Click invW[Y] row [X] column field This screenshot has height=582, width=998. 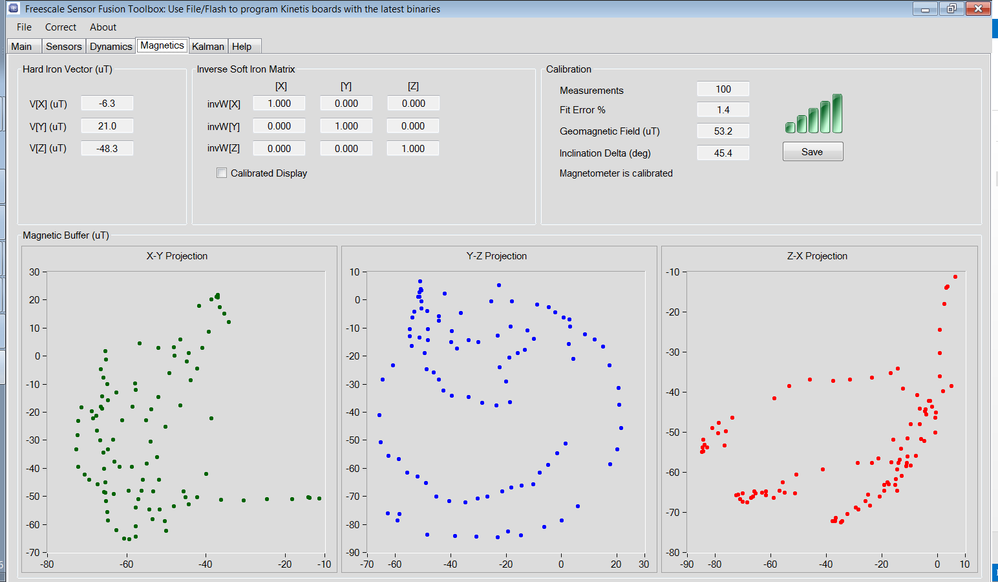pyautogui.click(x=279, y=126)
